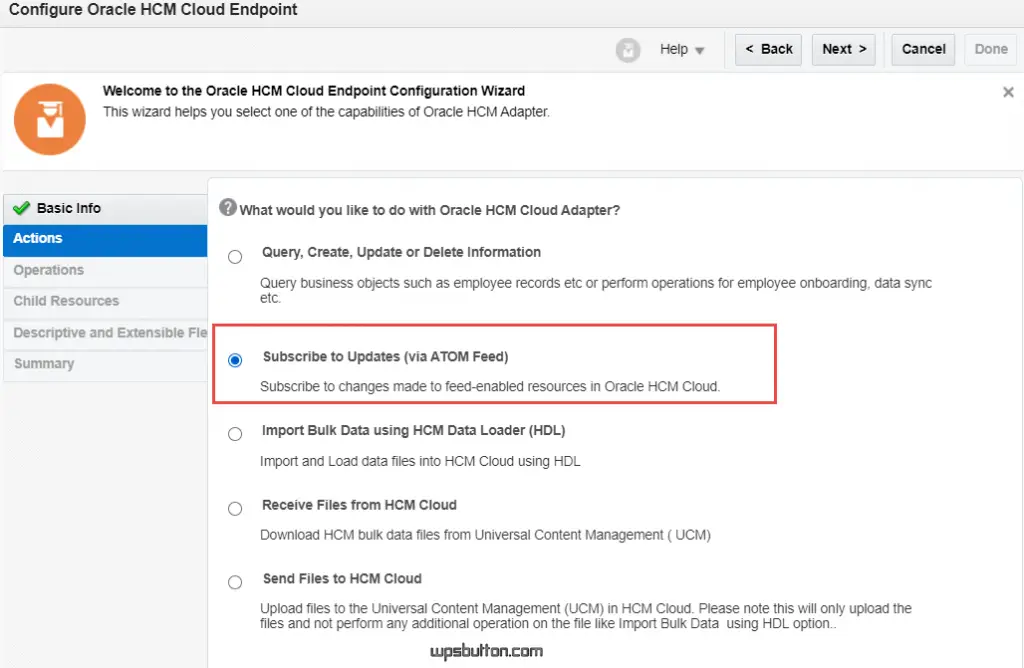Click 'Import Bulk Data using HCM Data Loader' label
Image resolution: width=1024 pixels, height=668 pixels.
[x=413, y=430]
